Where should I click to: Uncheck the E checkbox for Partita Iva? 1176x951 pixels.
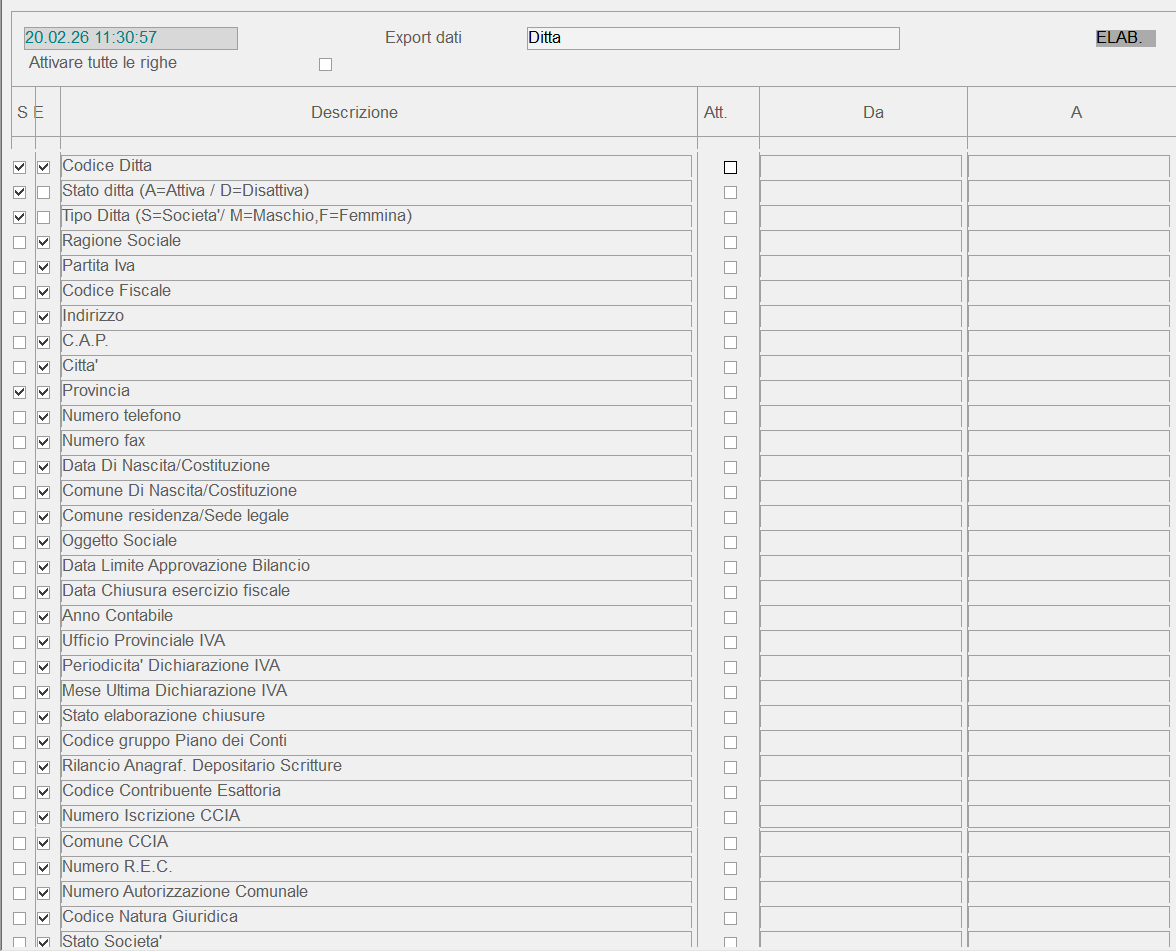click(43, 267)
